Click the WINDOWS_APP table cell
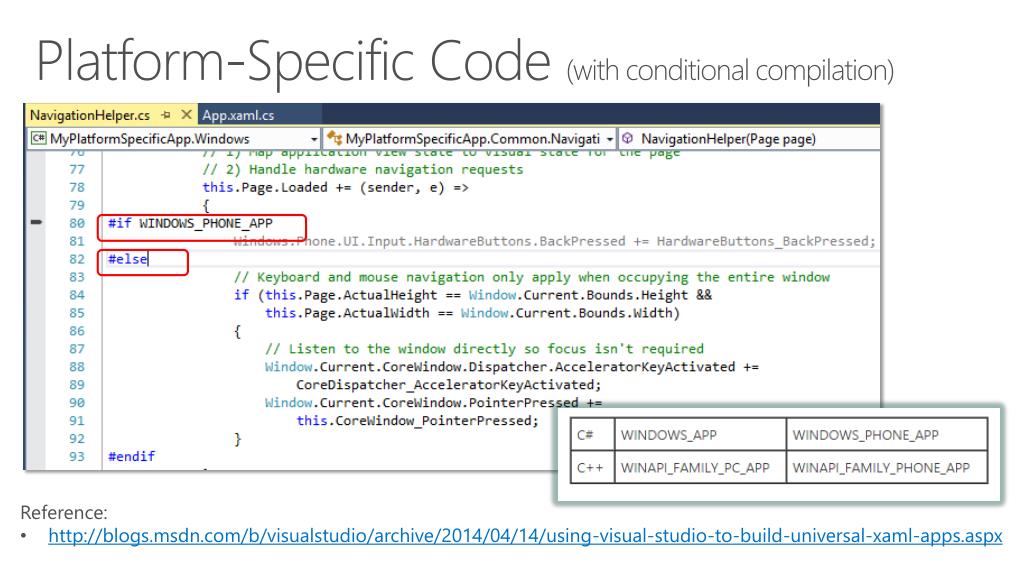 [700, 435]
